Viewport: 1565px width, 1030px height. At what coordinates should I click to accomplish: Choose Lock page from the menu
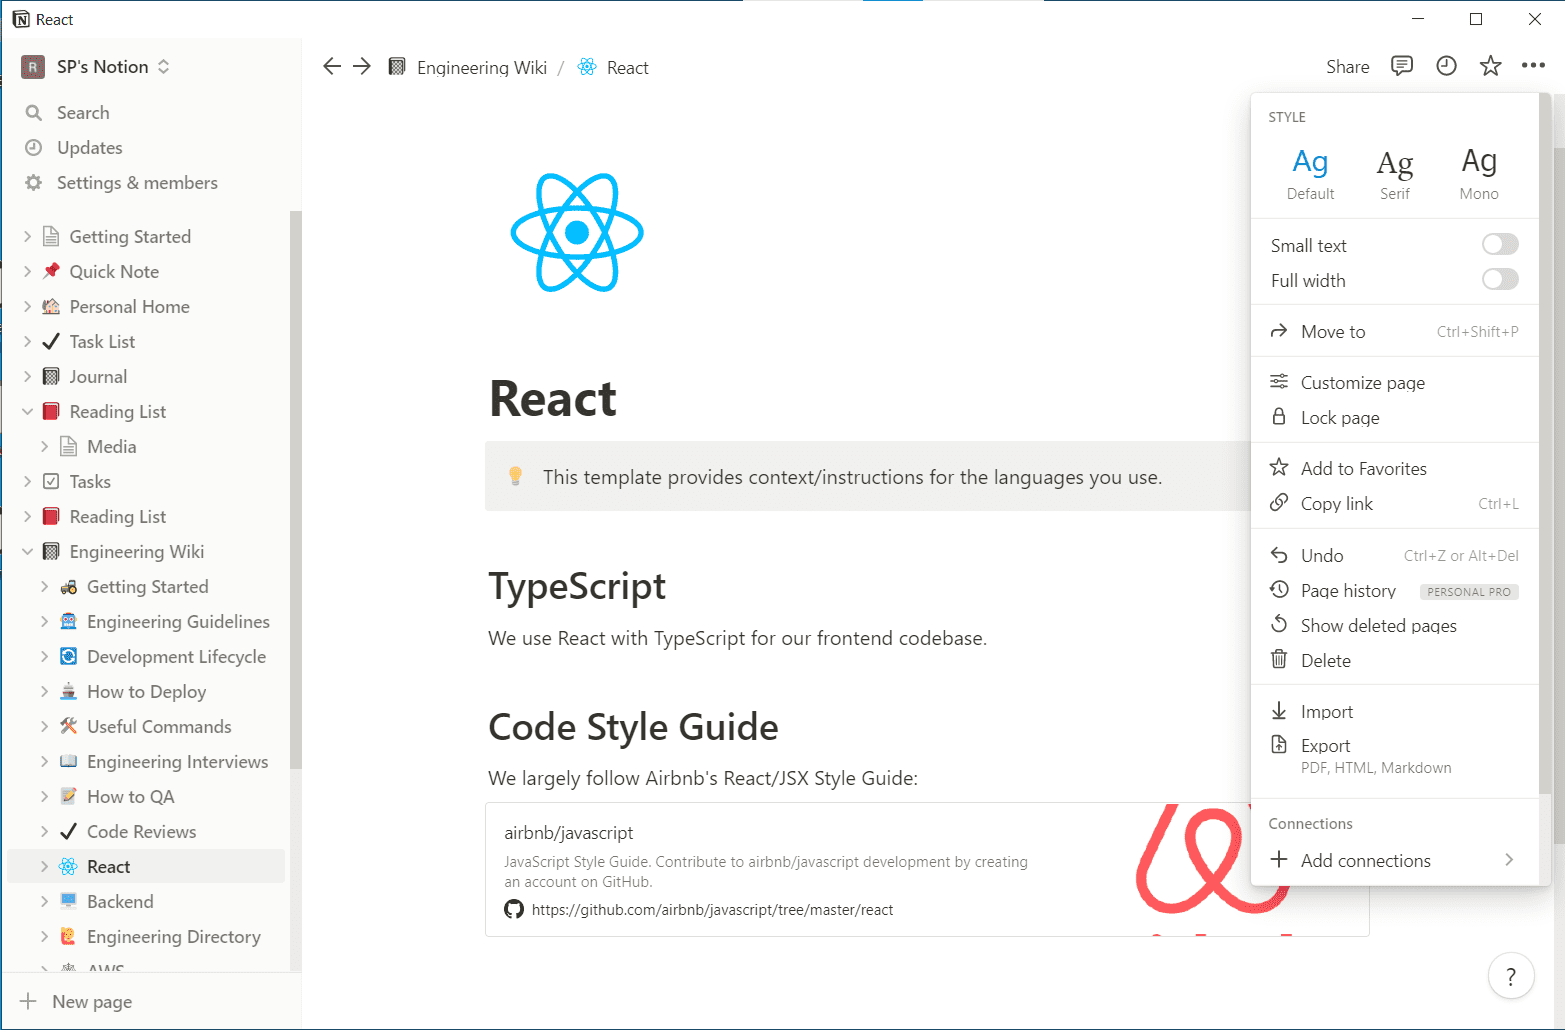(1394, 418)
